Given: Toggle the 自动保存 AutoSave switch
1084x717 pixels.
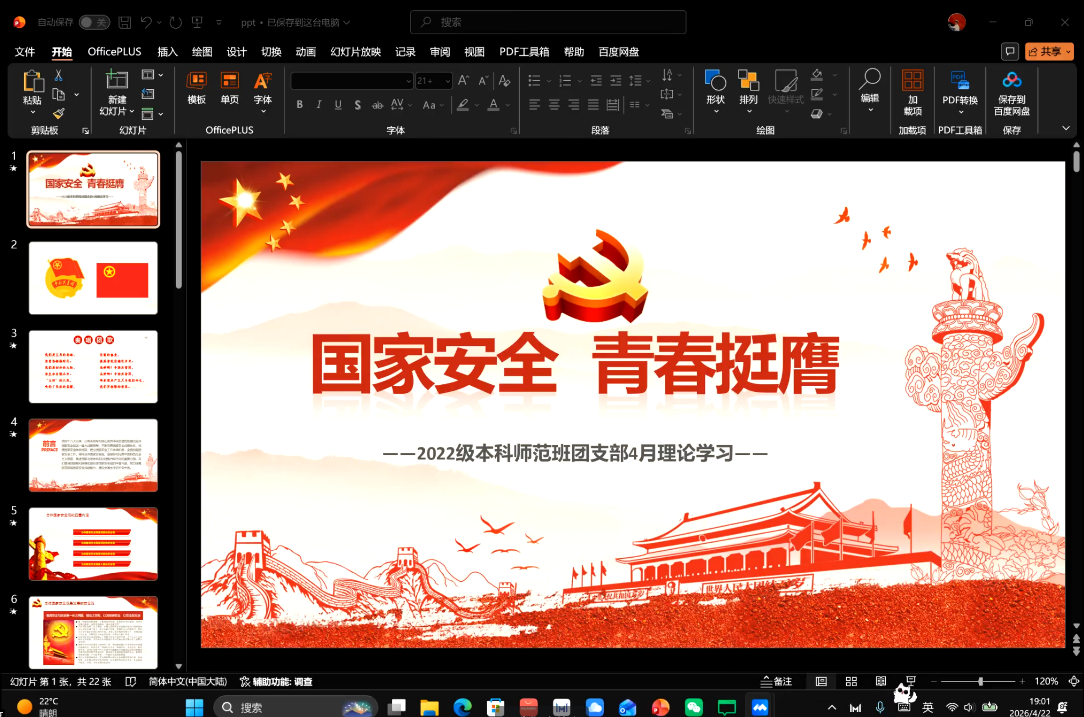Looking at the screenshot, I should pos(94,22).
